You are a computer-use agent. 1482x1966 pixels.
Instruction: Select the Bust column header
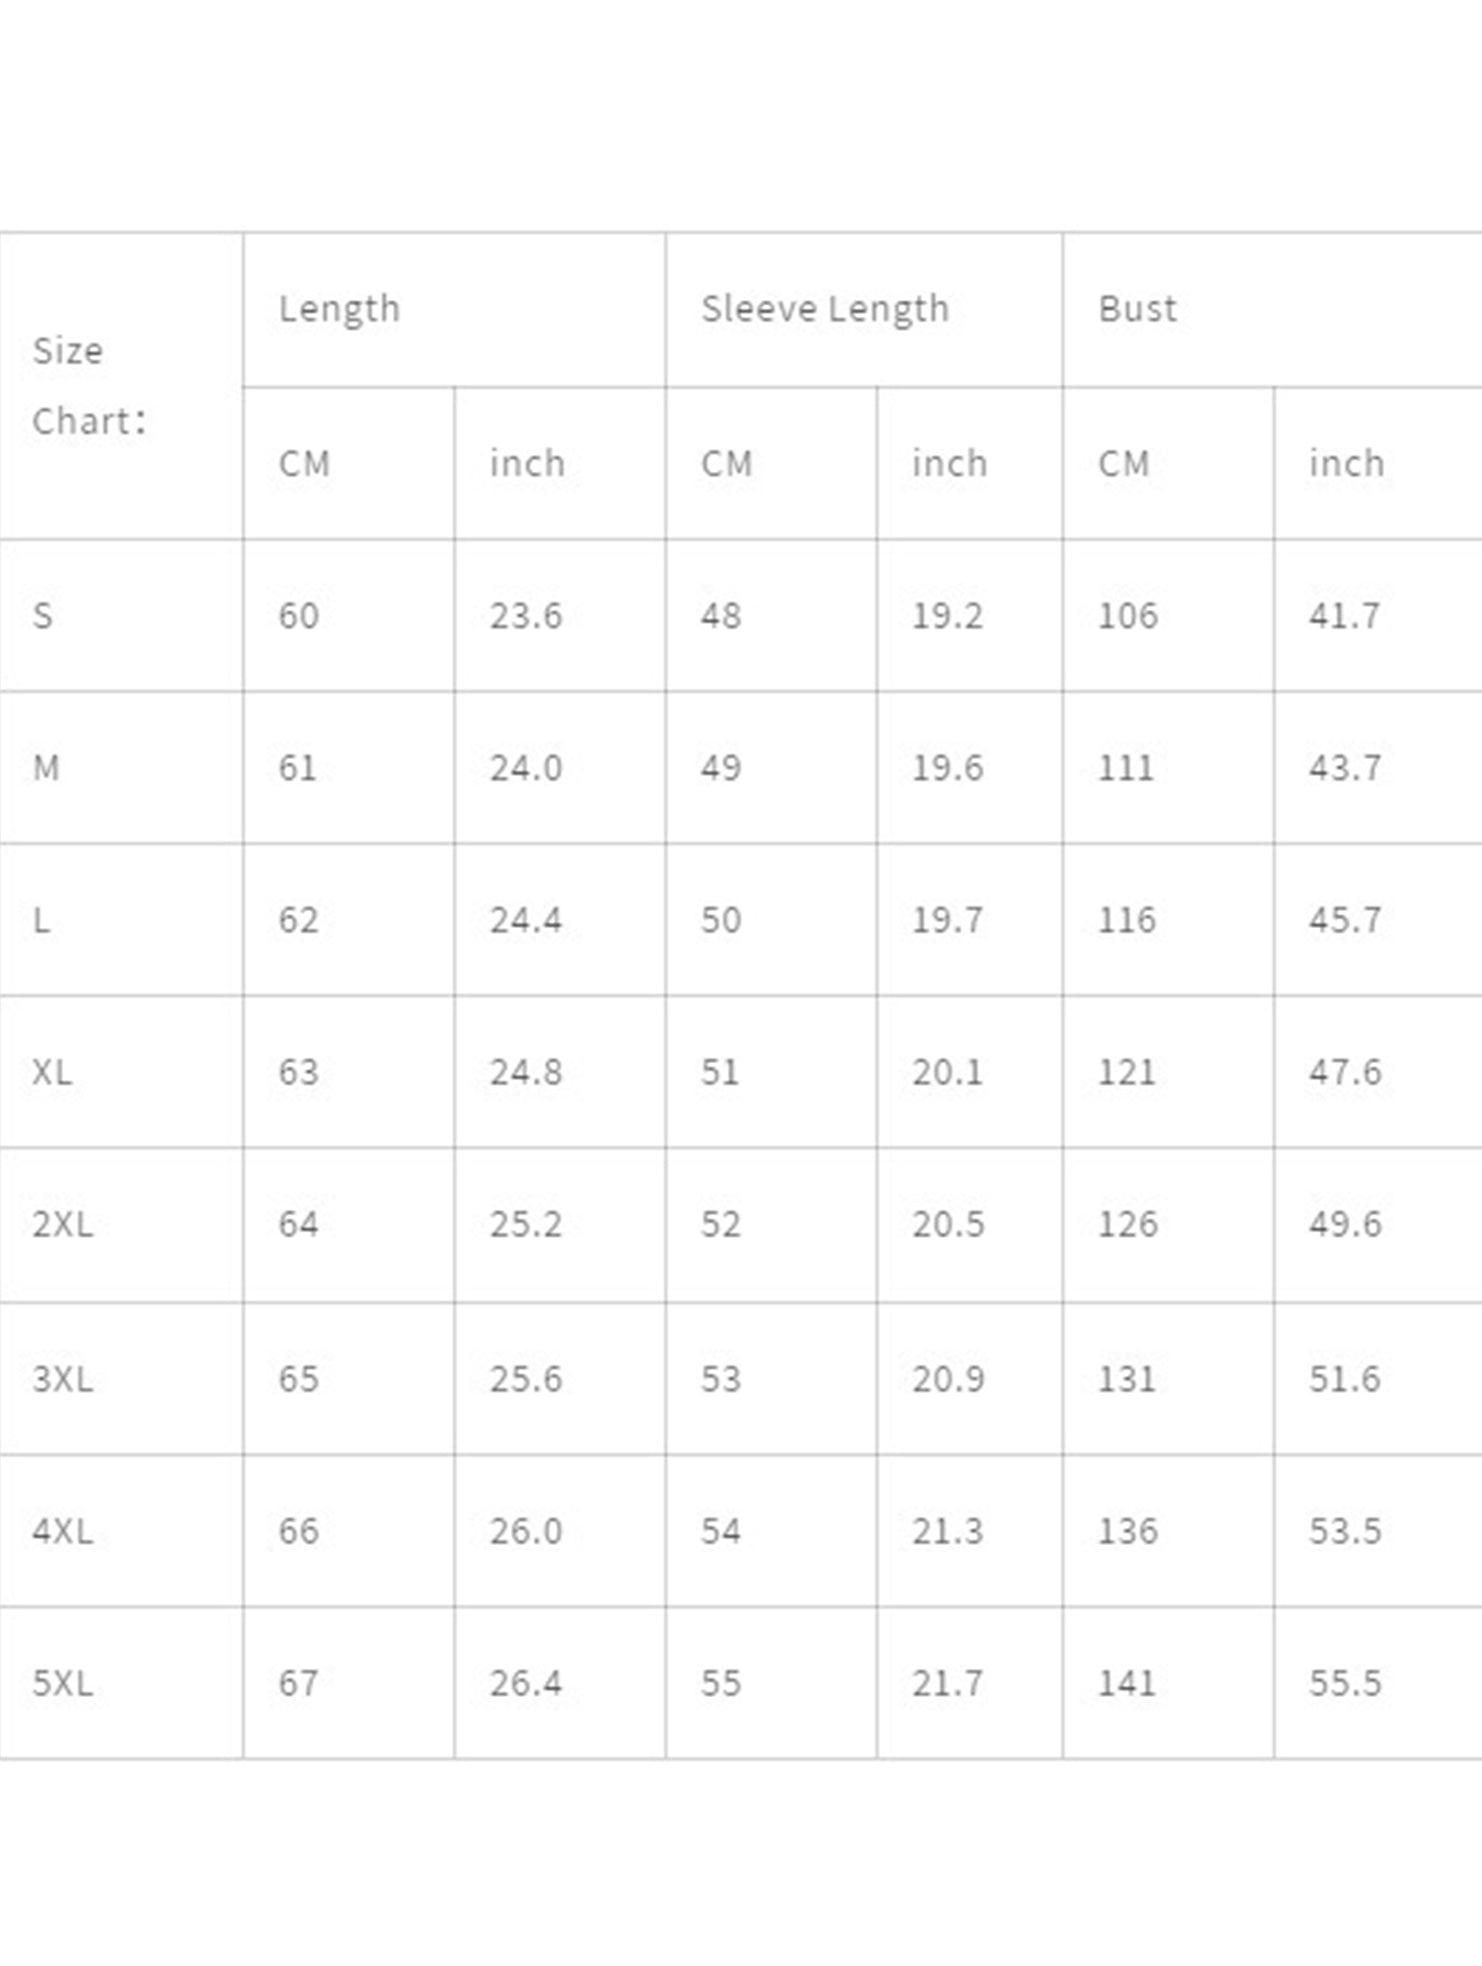pos(1137,309)
